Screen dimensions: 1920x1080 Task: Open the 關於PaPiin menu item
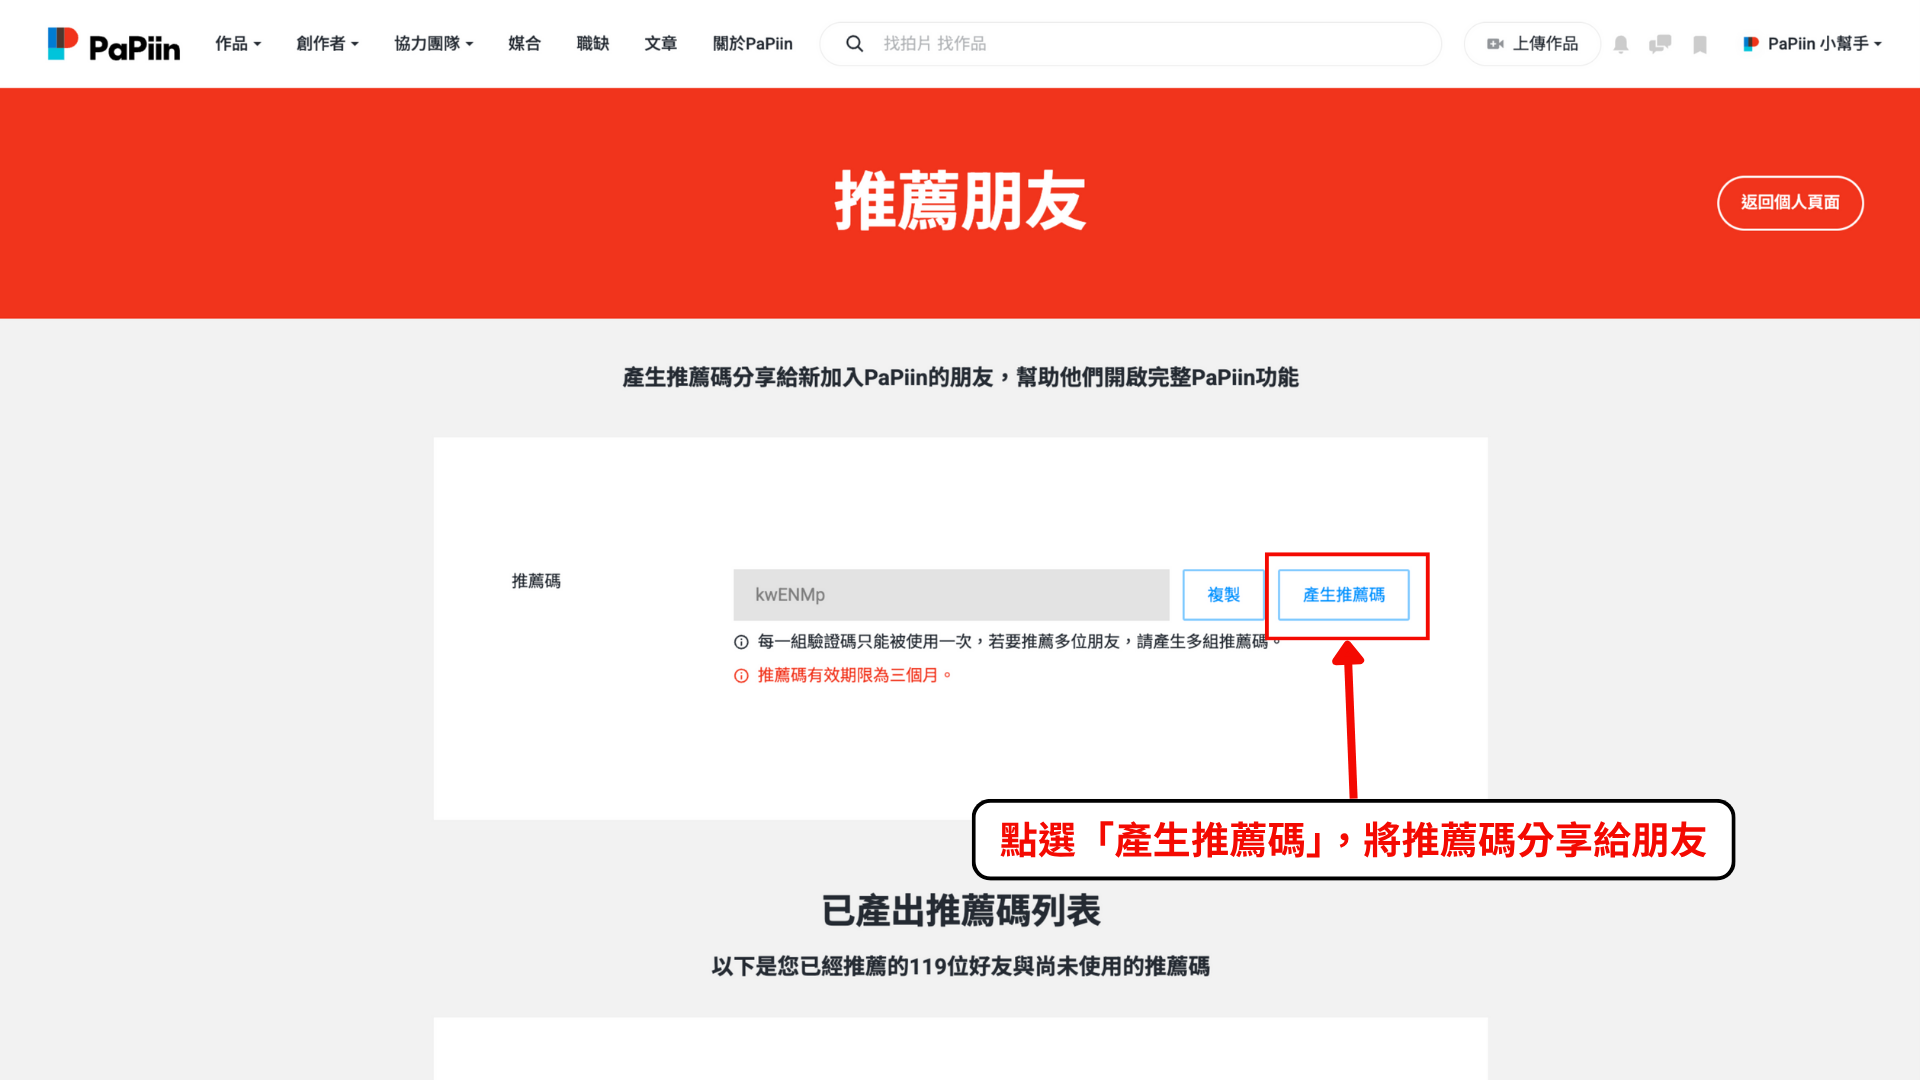752,44
